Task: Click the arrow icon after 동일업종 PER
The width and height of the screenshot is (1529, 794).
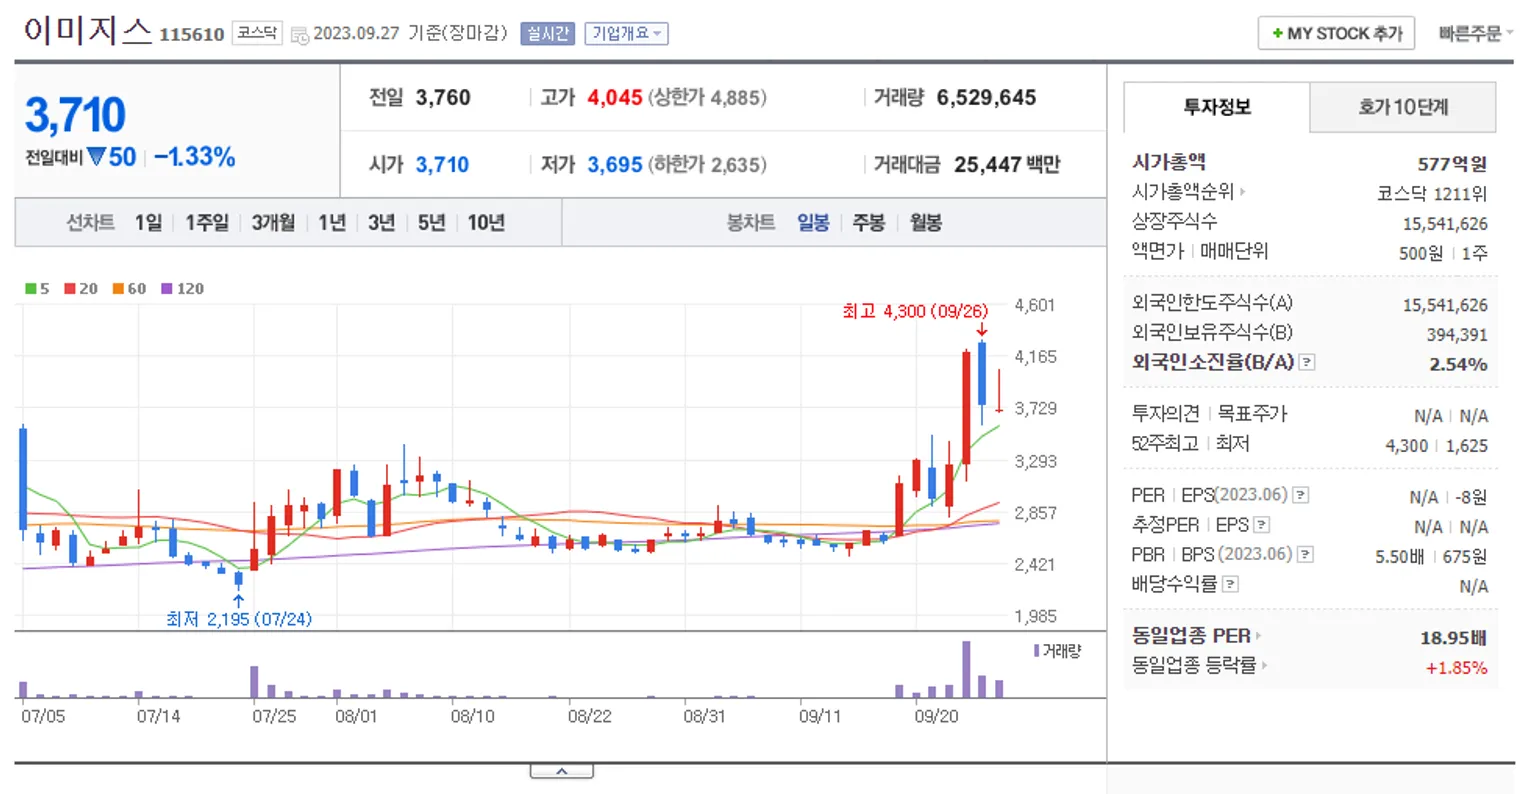Action: pos(1258,636)
